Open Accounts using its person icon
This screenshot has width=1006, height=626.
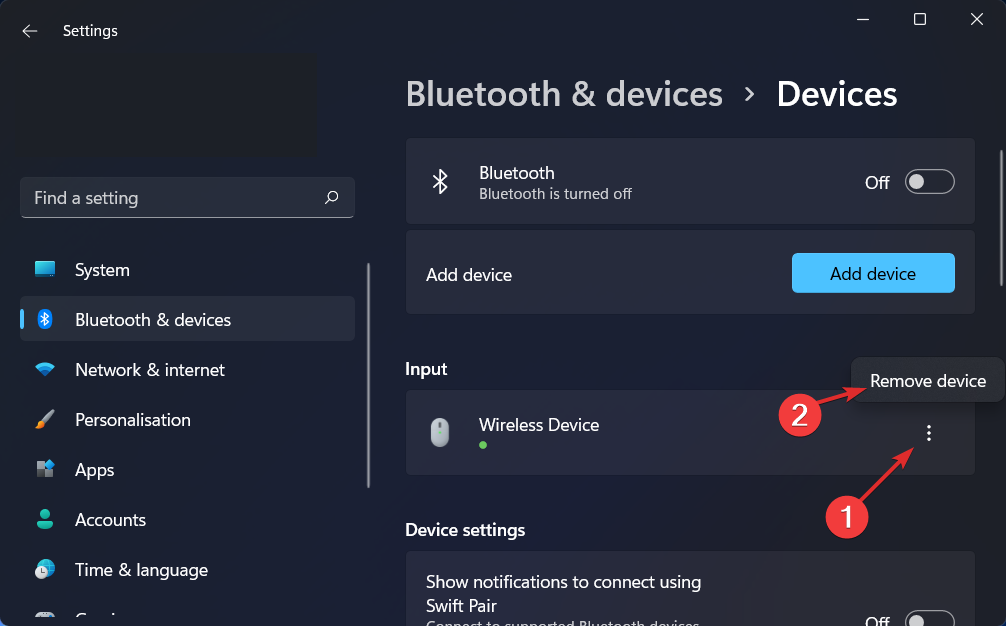tap(45, 519)
